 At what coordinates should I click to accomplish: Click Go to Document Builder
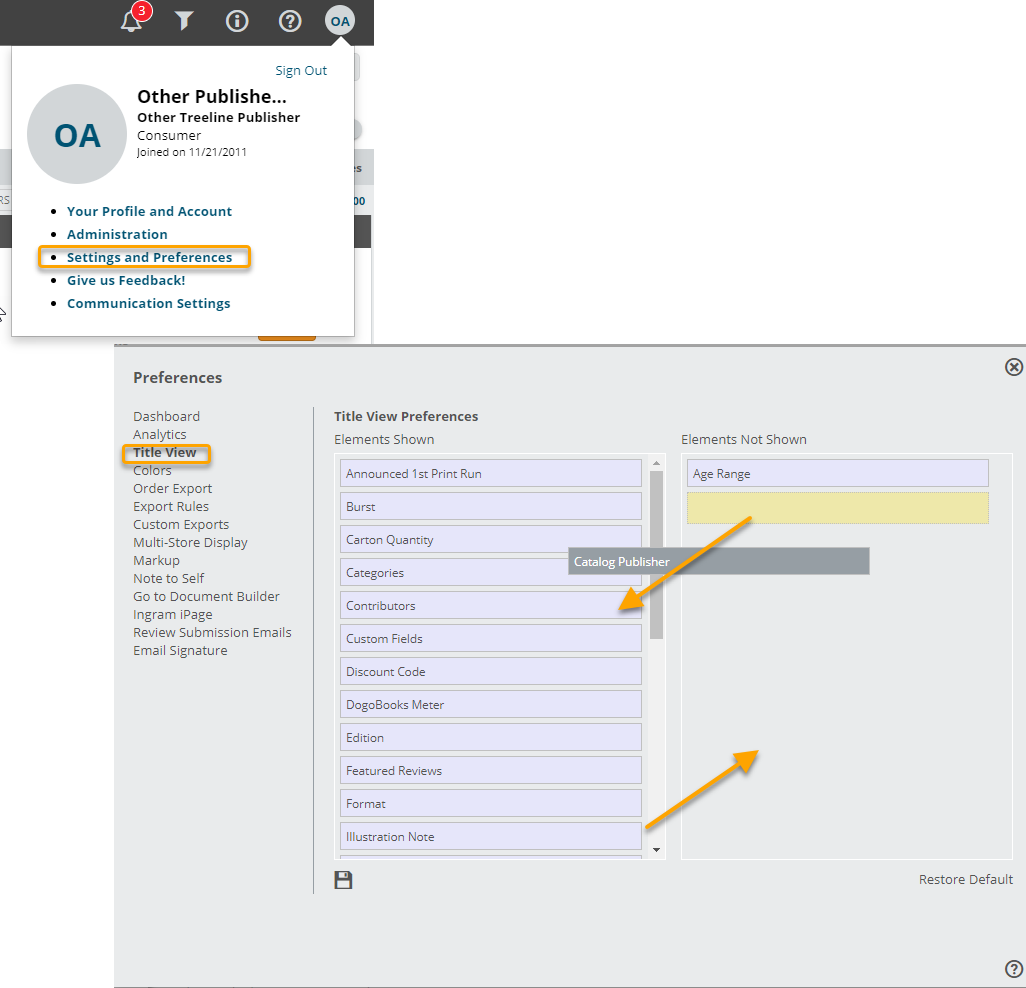pyautogui.click(x=206, y=596)
